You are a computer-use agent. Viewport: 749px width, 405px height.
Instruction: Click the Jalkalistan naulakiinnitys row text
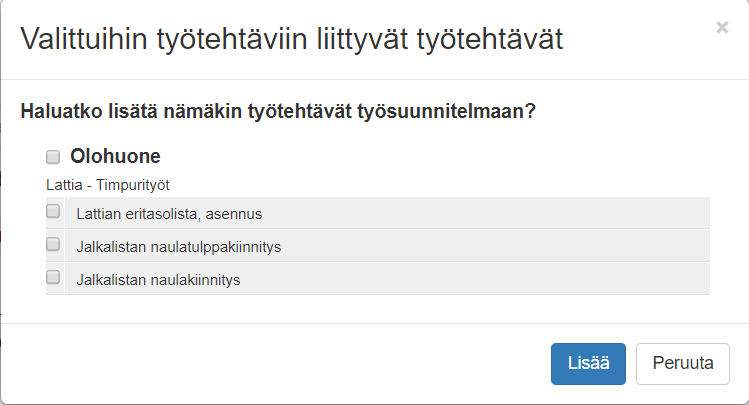(x=158, y=280)
